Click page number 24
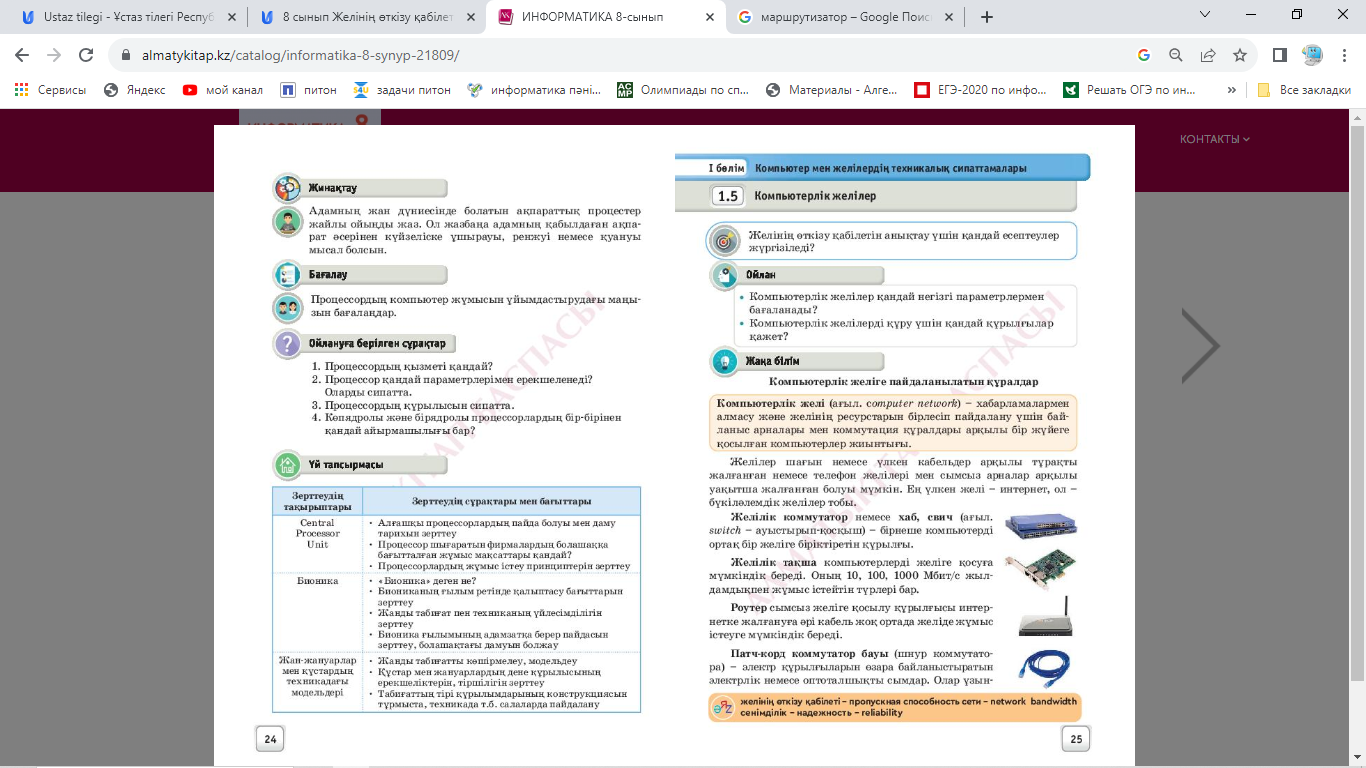The width and height of the screenshot is (1366, 768). pyautogui.click(x=270, y=738)
